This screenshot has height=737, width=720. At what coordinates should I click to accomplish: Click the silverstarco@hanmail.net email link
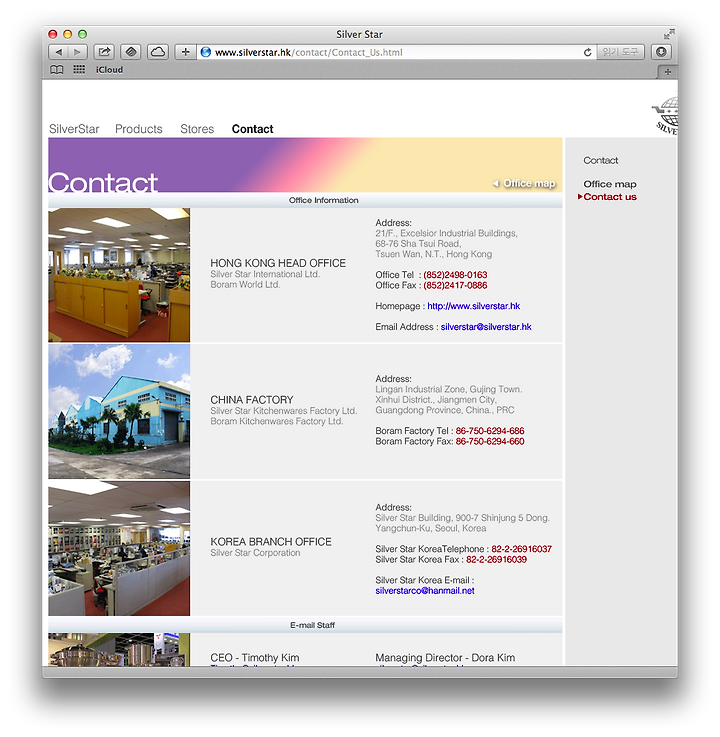(425, 591)
